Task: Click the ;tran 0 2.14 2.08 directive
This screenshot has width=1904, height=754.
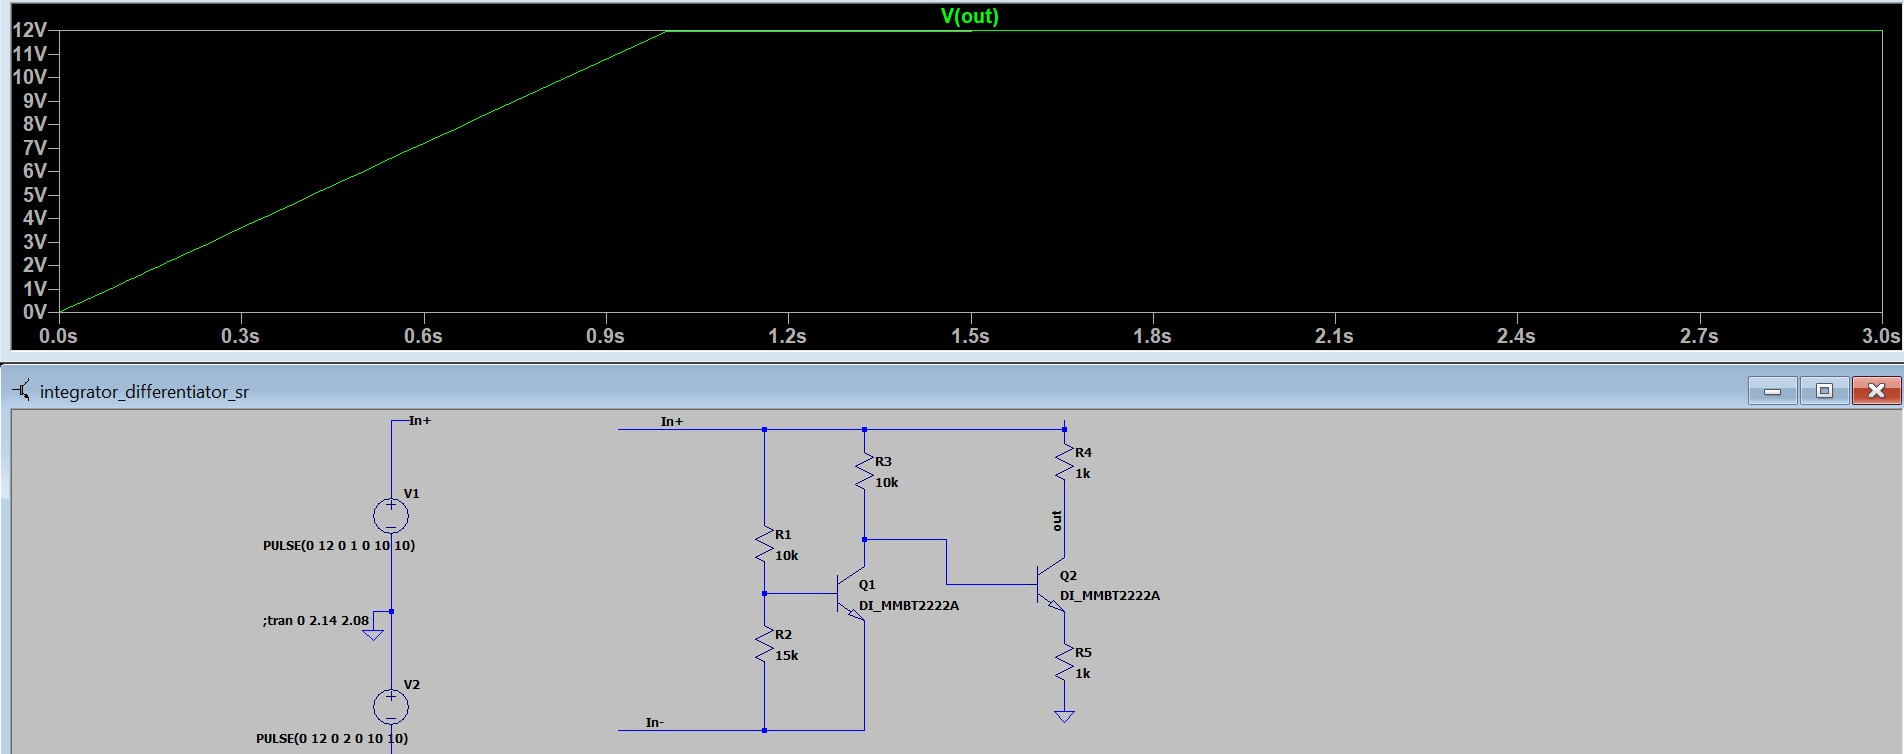Action: click(316, 620)
